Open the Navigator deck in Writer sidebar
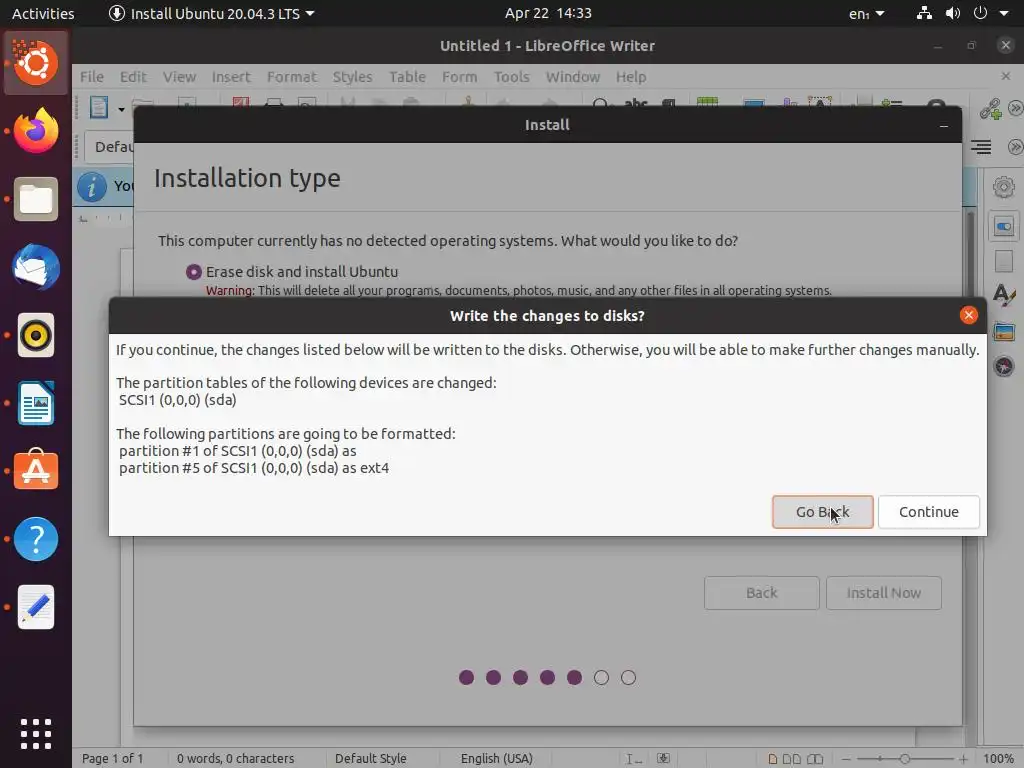Viewport: 1024px width, 768px height. click(1004, 366)
